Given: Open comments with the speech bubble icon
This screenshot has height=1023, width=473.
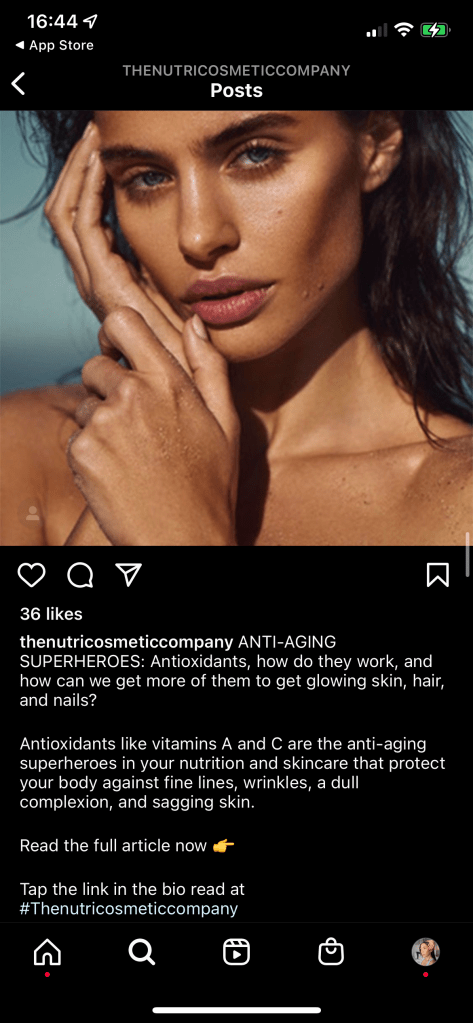Looking at the screenshot, I should click(x=80, y=575).
